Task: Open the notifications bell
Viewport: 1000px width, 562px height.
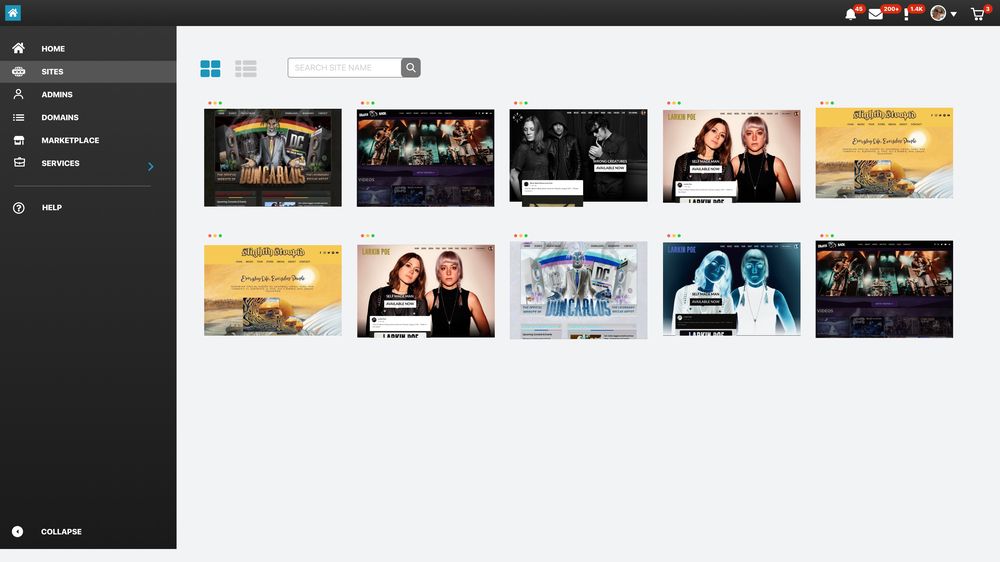Action: coord(850,14)
